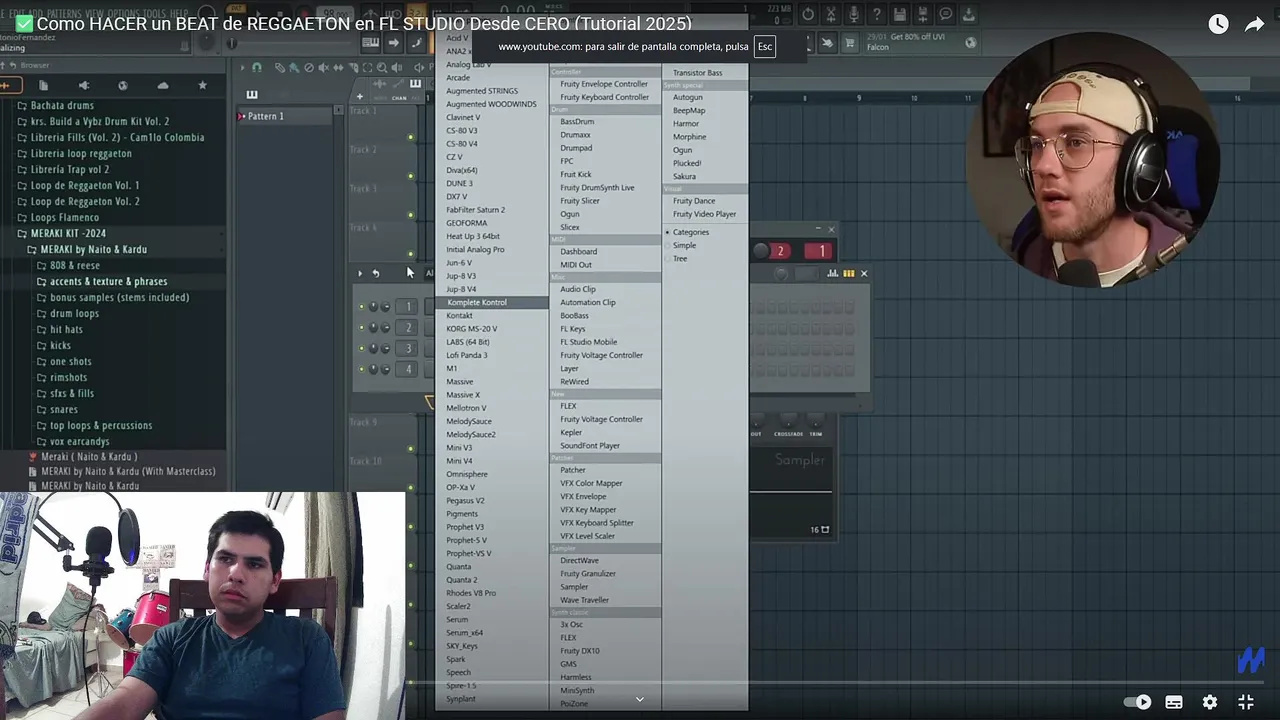Image resolution: width=1280 pixels, height=720 pixels.
Task: Click the playlist magnet snap icon
Action: point(256,68)
